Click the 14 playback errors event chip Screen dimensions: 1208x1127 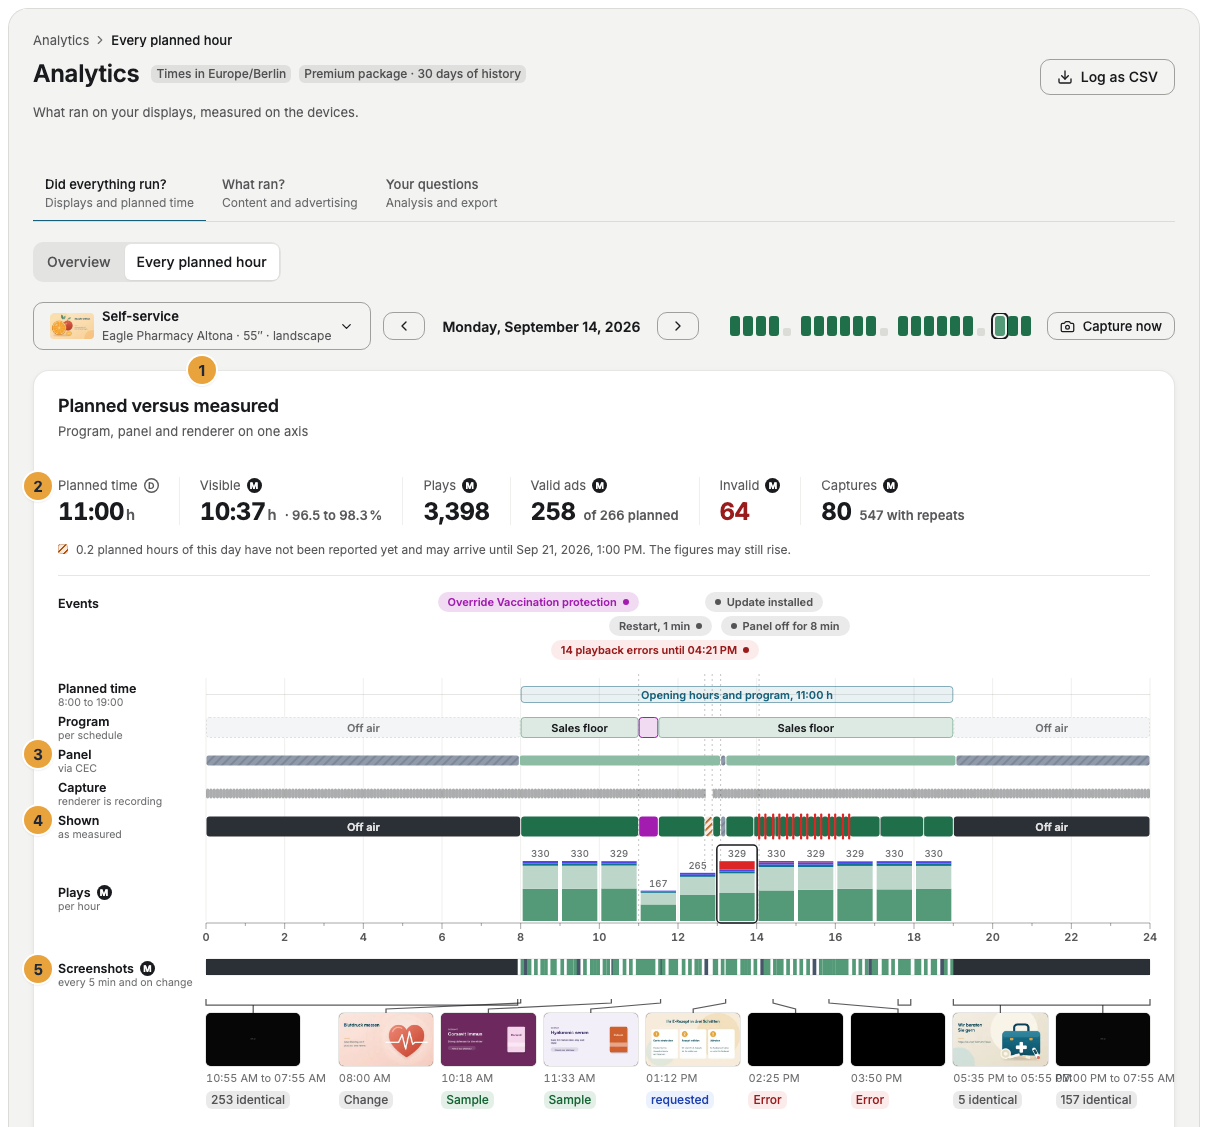tap(655, 650)
